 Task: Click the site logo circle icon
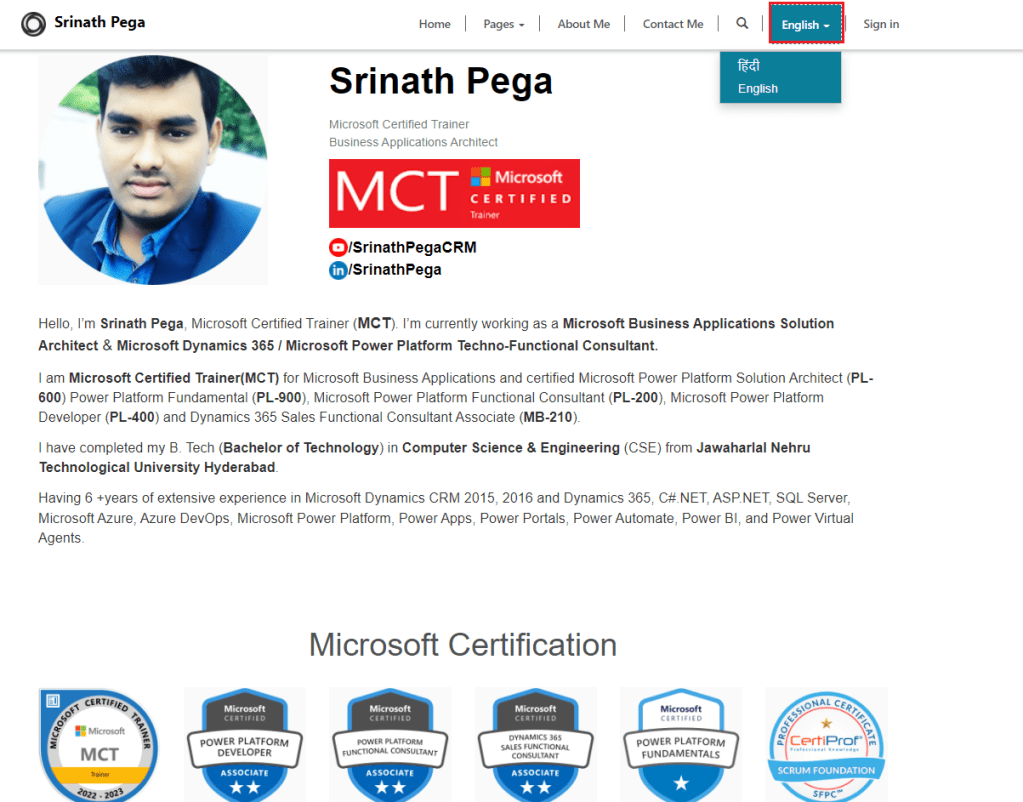[x=33, y=24]
